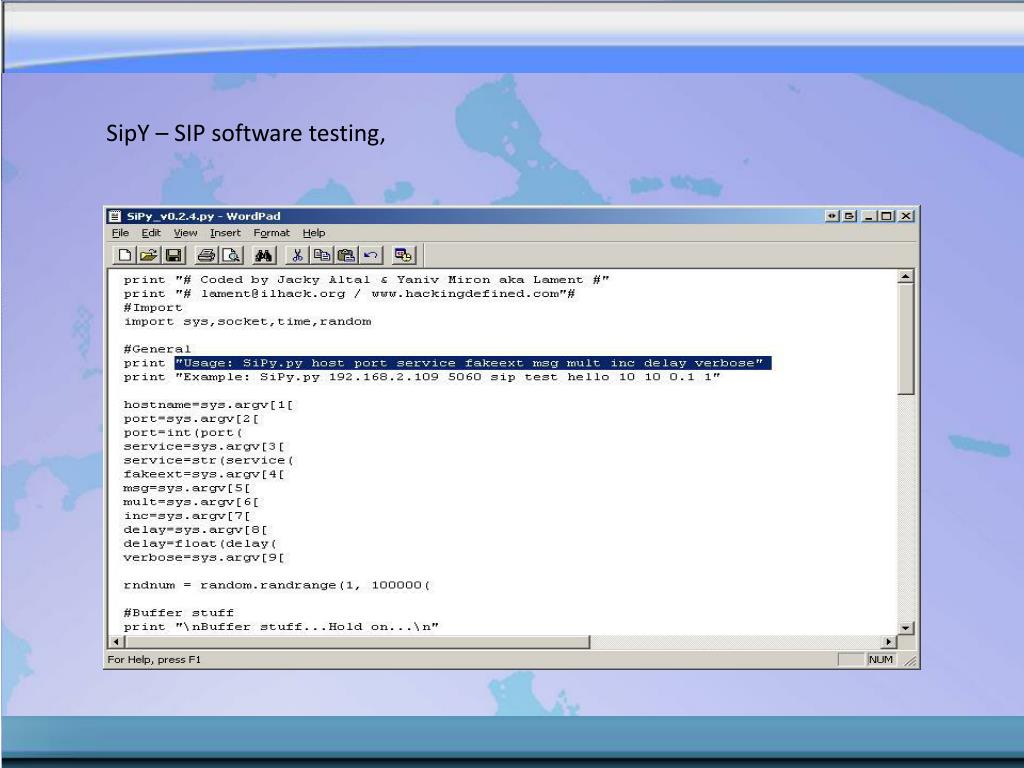1024x768 pixels.
Task: Click the "Buffer stuff...Hold on" print line
Action: (281, 627)
